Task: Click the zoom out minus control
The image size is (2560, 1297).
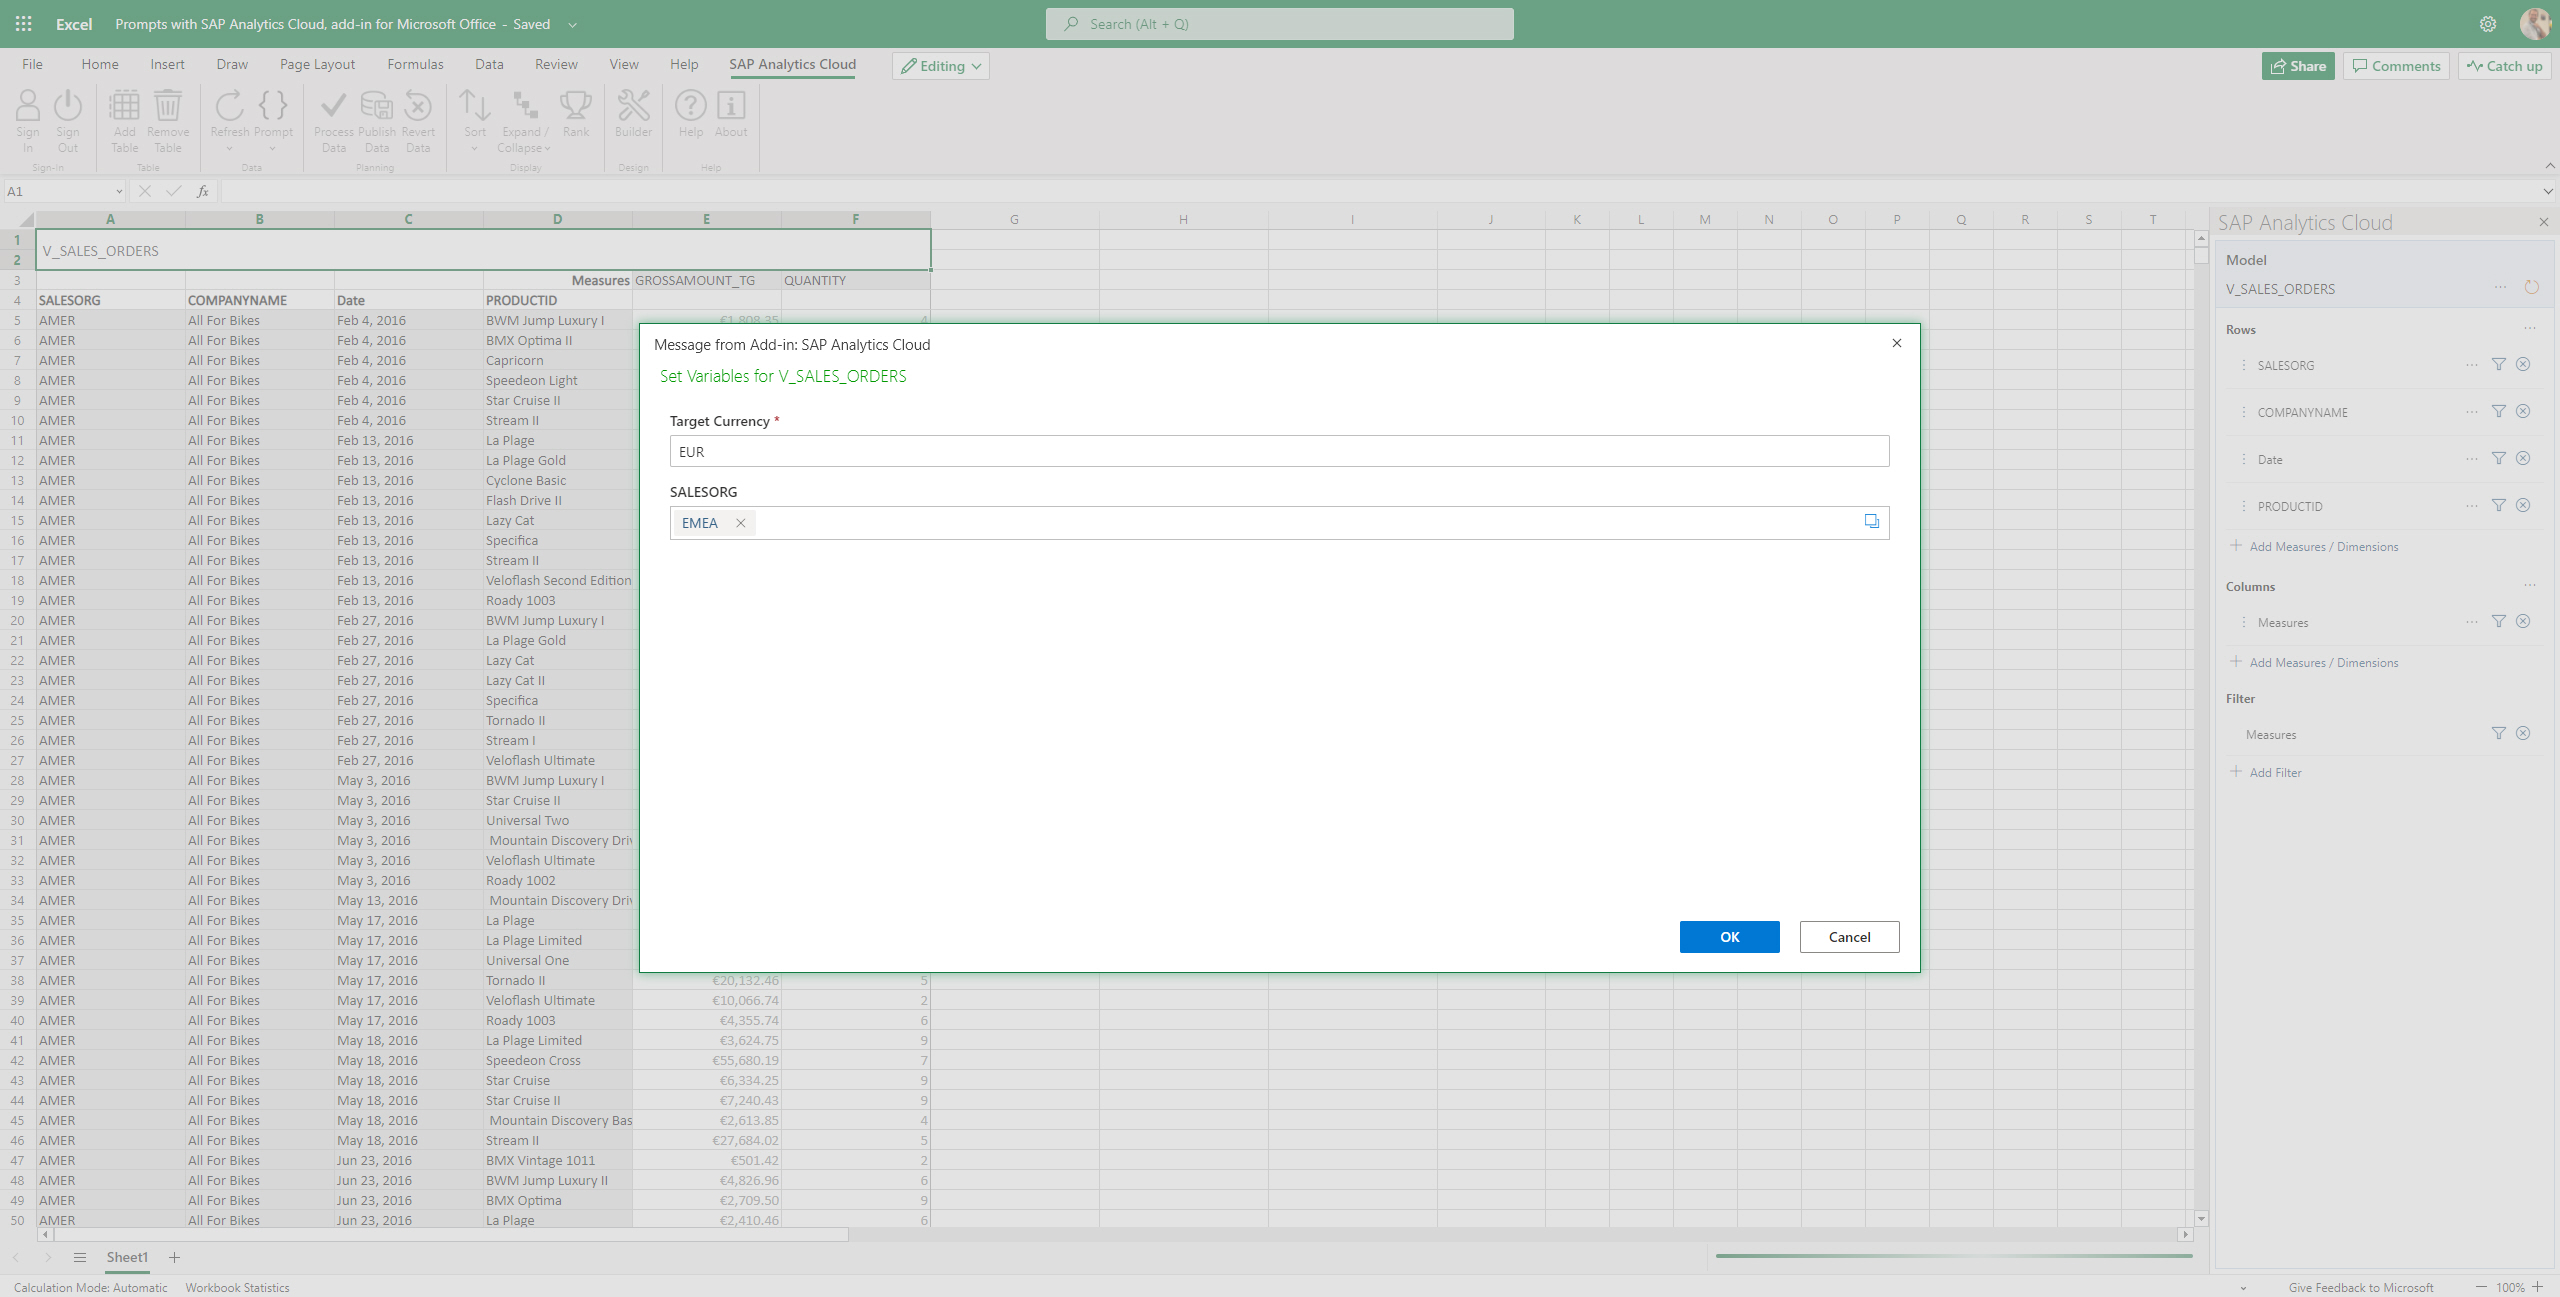Action: [2481, 1287]
